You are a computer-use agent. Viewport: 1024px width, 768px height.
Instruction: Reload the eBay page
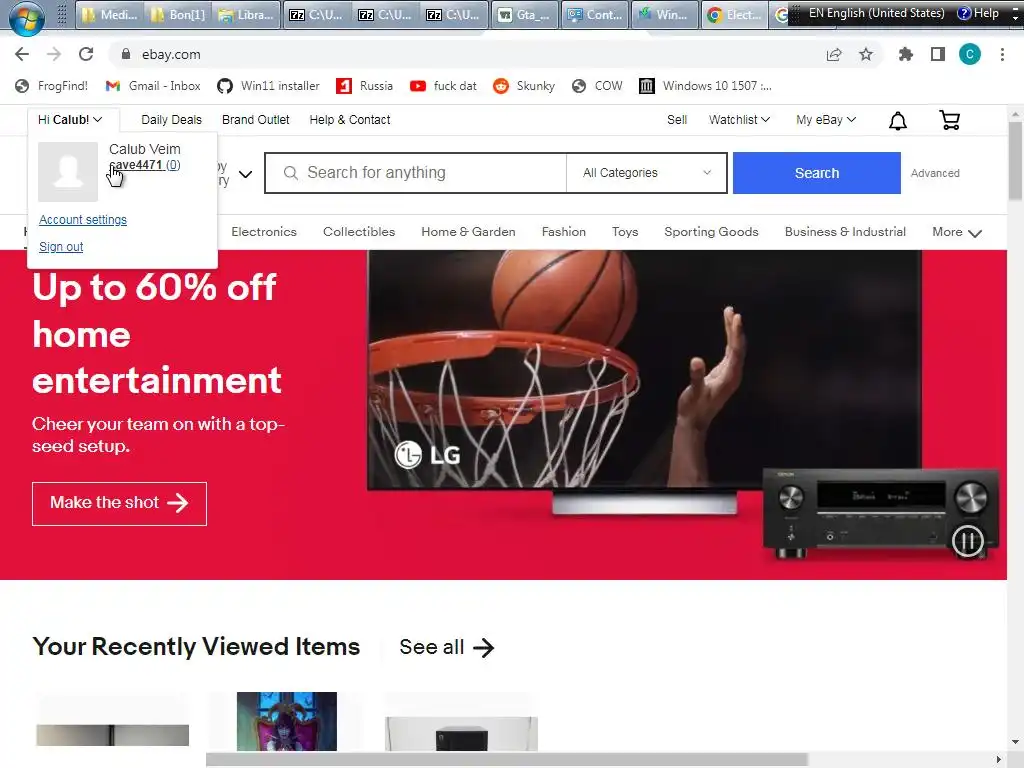[x=86, y=54]
